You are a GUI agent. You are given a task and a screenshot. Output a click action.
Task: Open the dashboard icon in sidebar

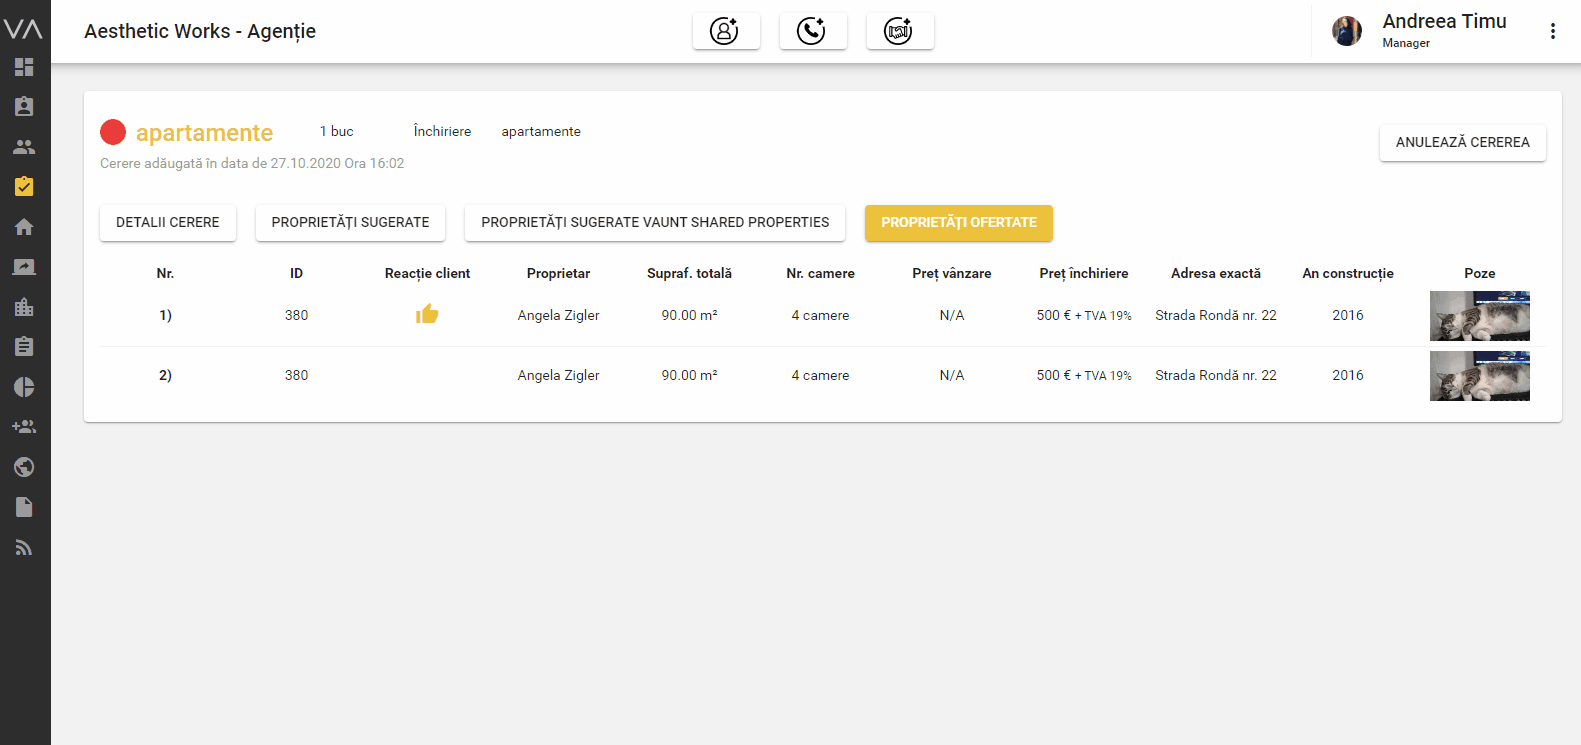[x=24, y=67]
